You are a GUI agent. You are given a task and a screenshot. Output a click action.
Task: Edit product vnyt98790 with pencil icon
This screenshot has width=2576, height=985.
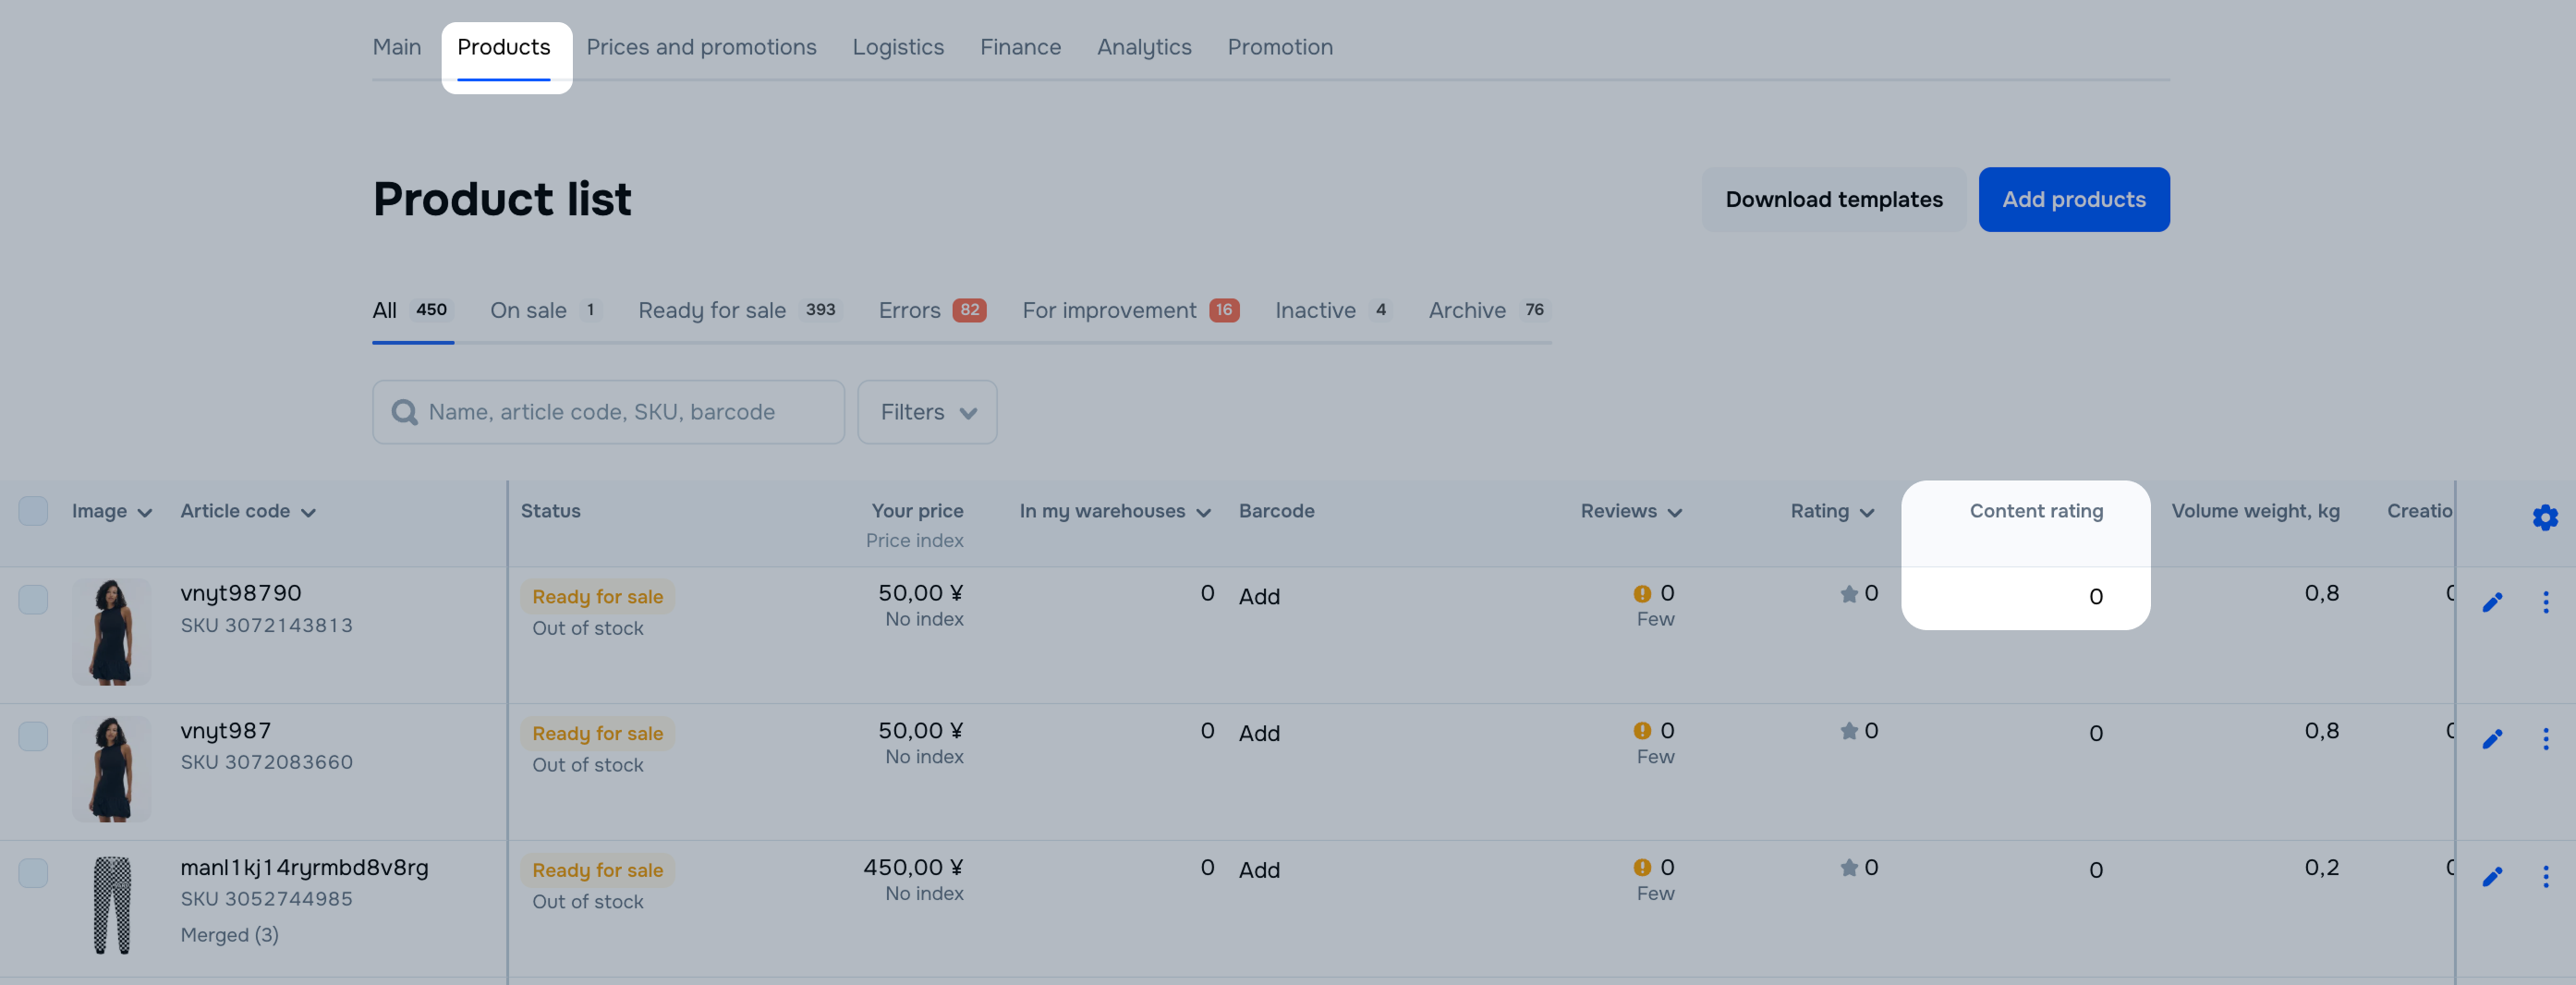point(2492,602)
